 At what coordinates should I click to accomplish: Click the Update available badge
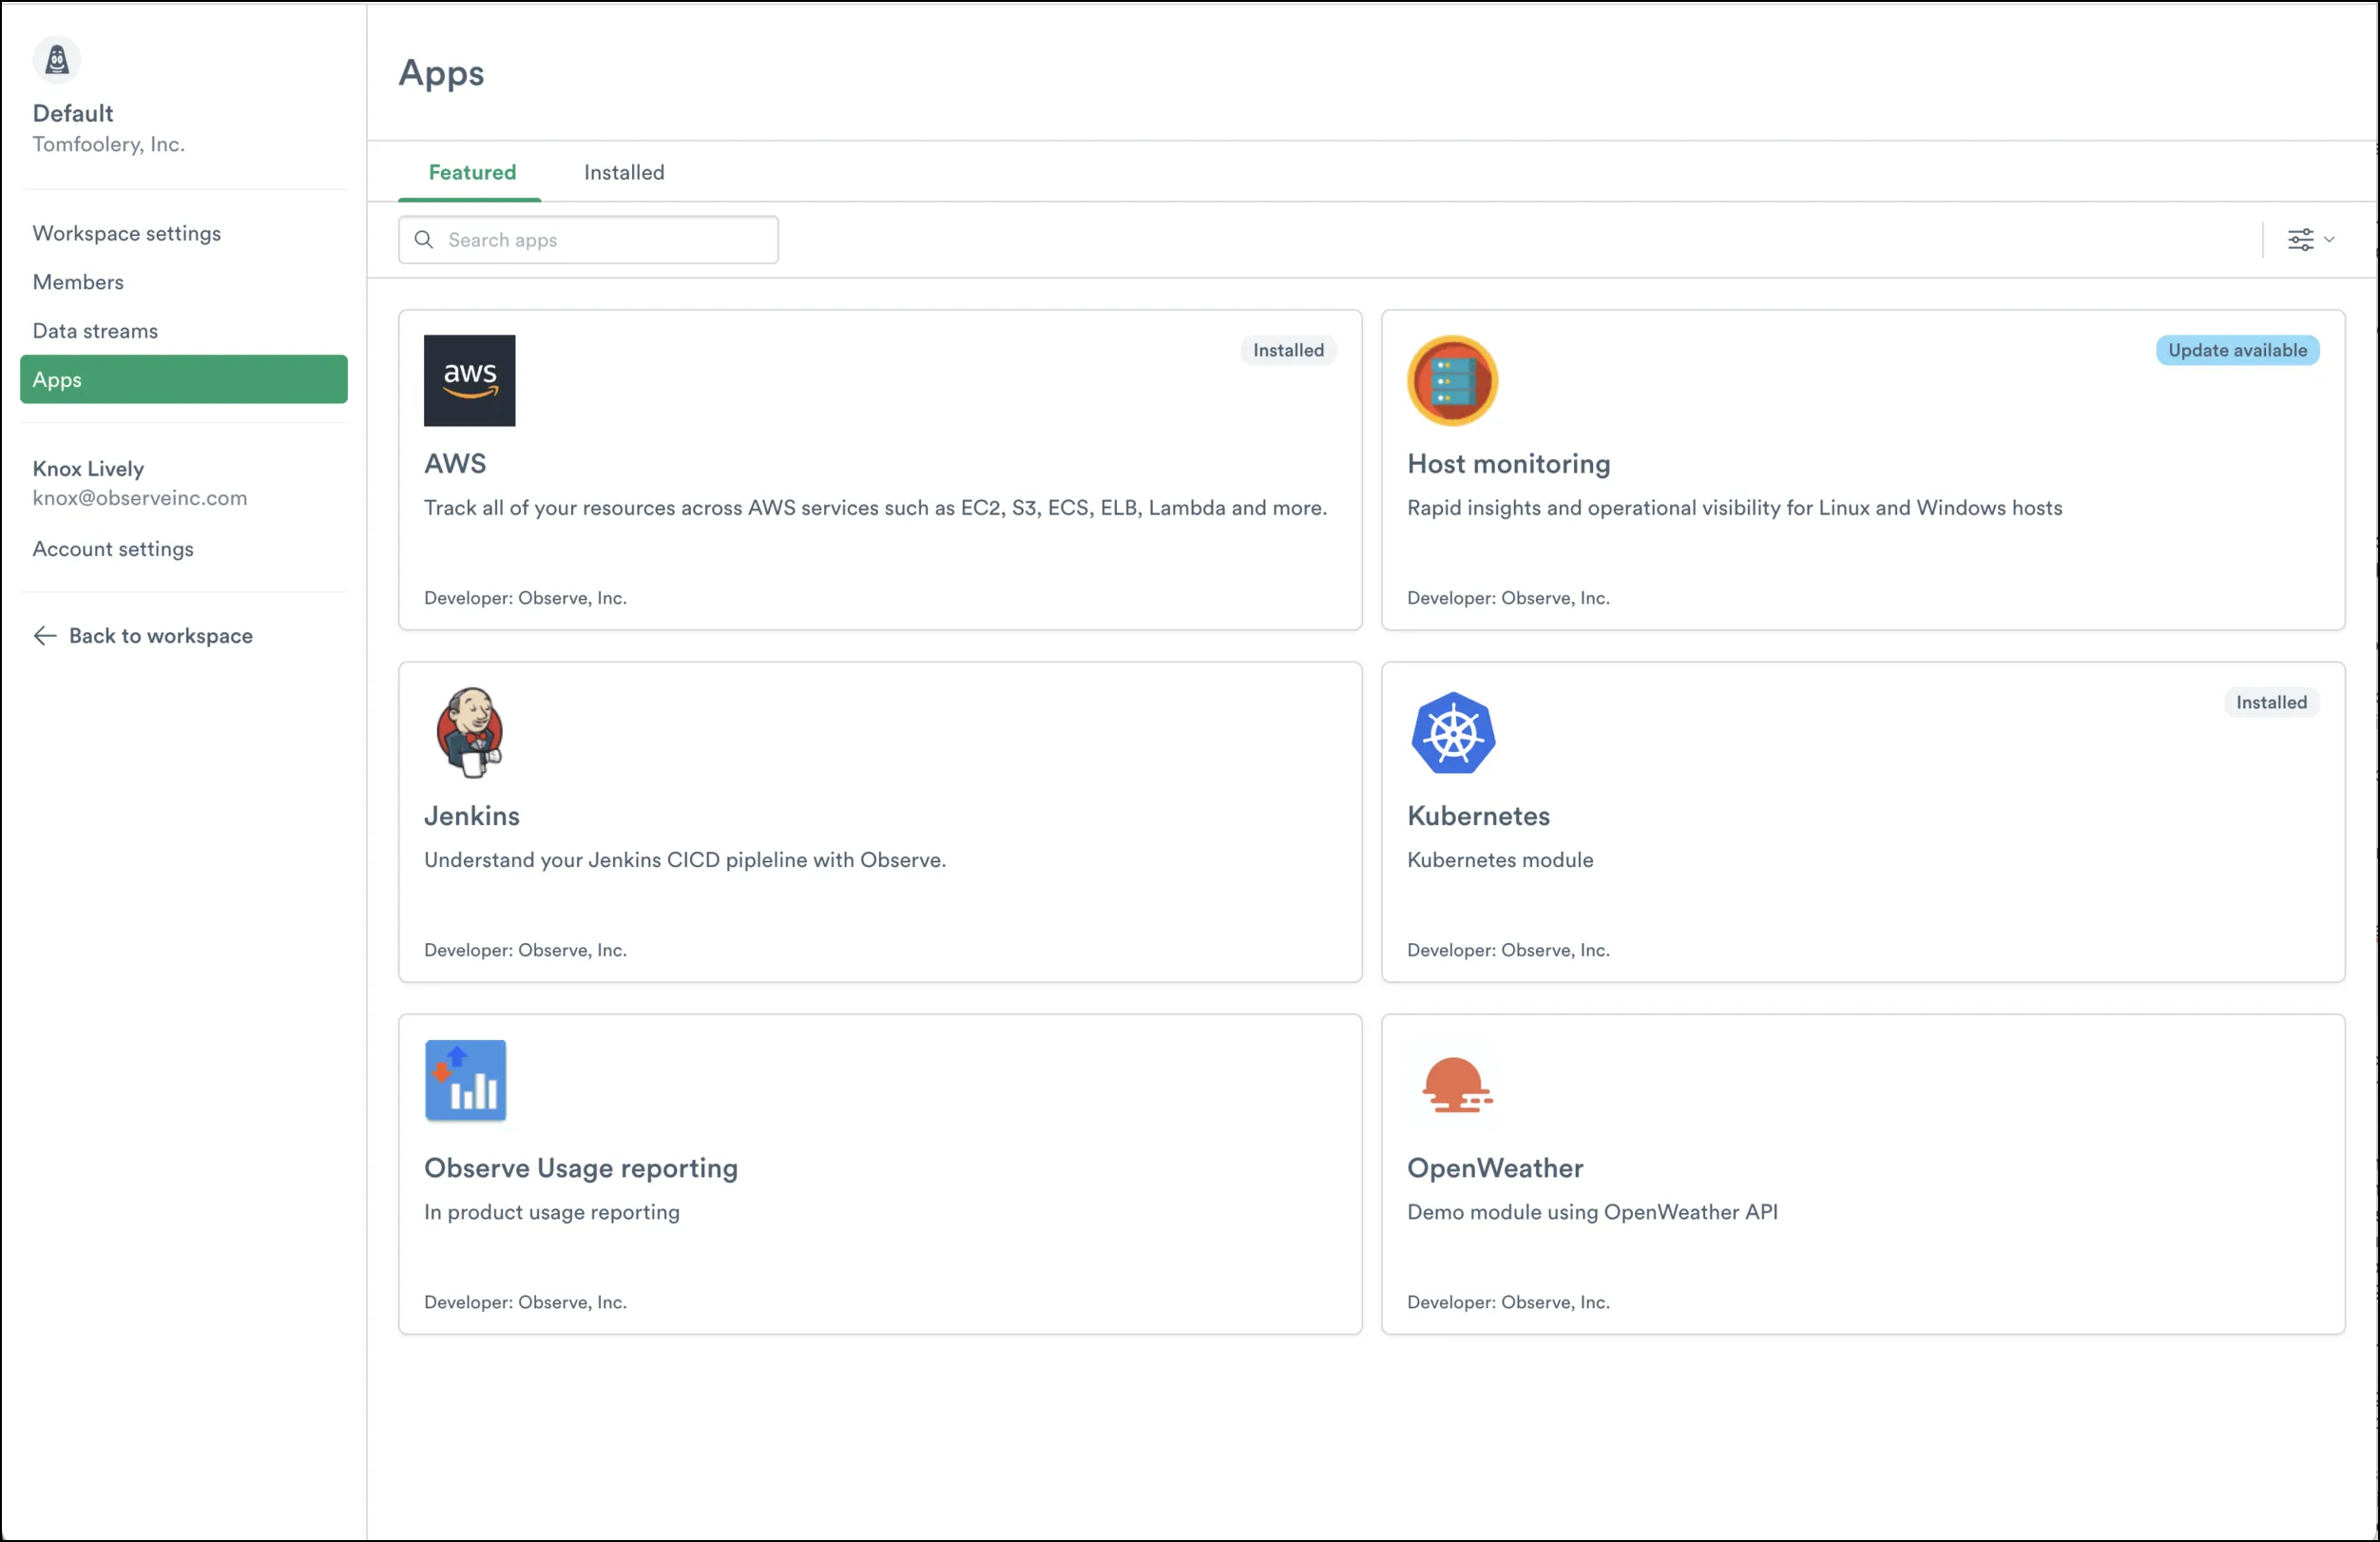(x=2238, y=351)
